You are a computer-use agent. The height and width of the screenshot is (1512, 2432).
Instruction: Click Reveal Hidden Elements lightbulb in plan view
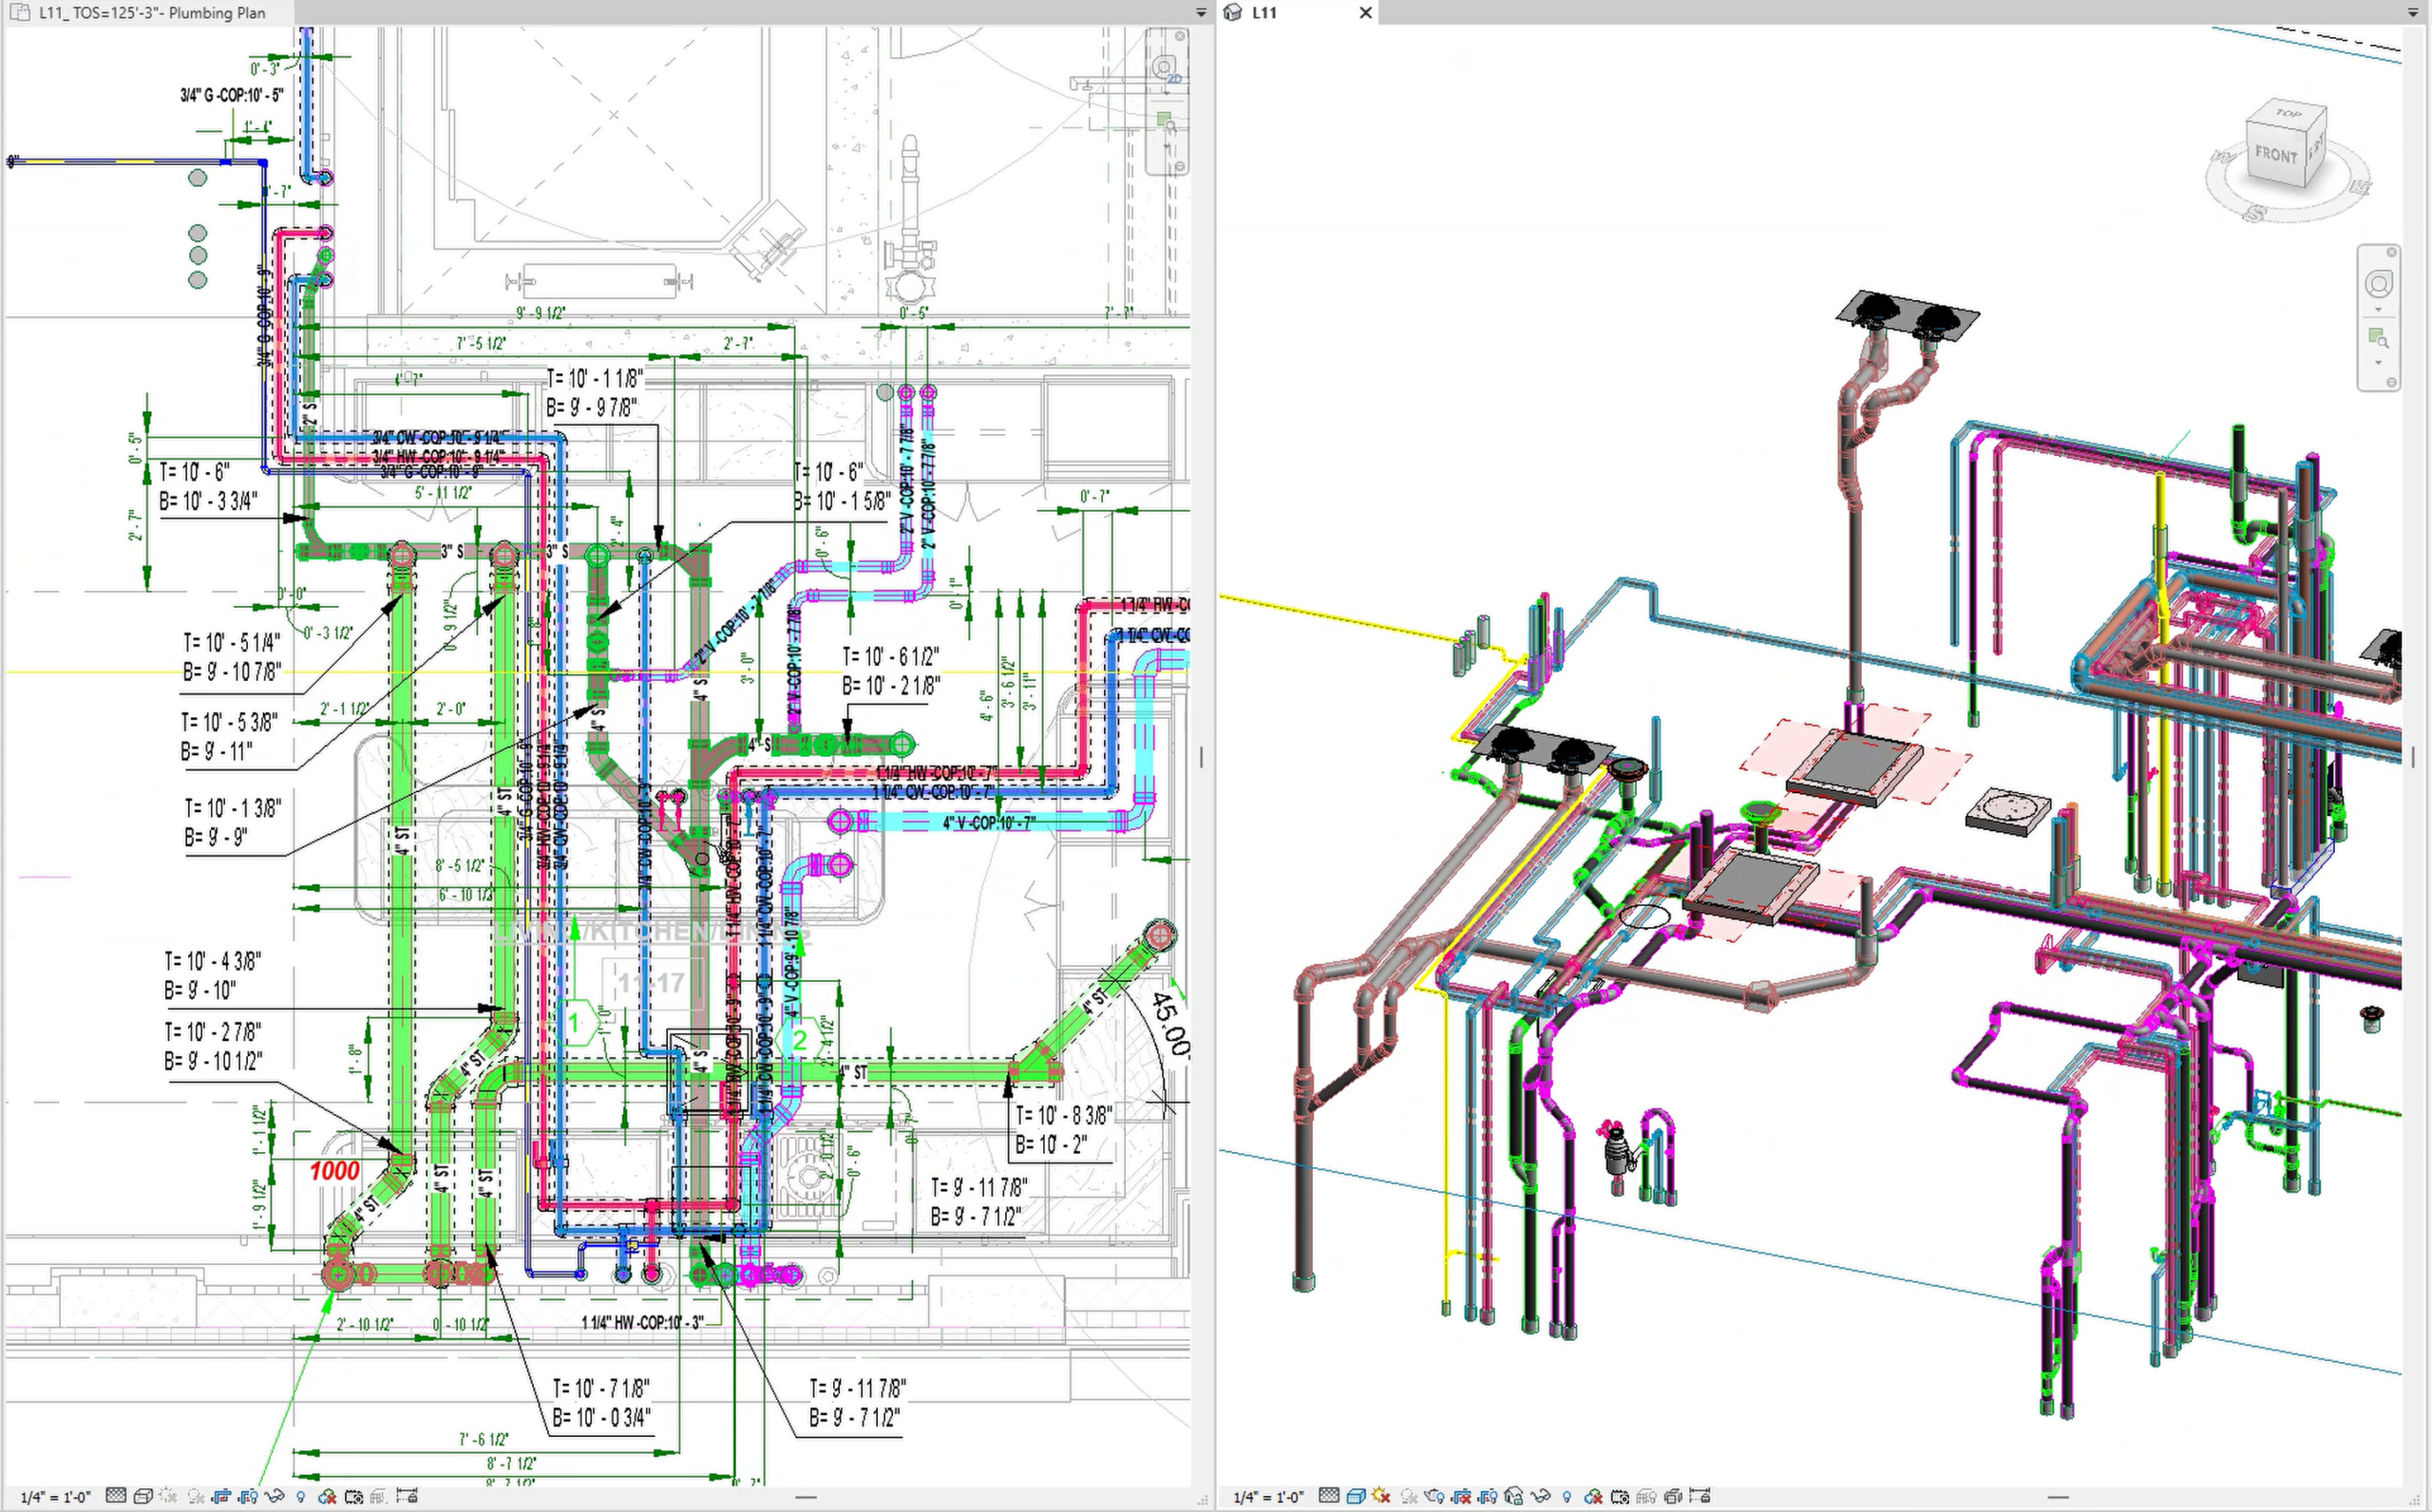(300, 1497)
